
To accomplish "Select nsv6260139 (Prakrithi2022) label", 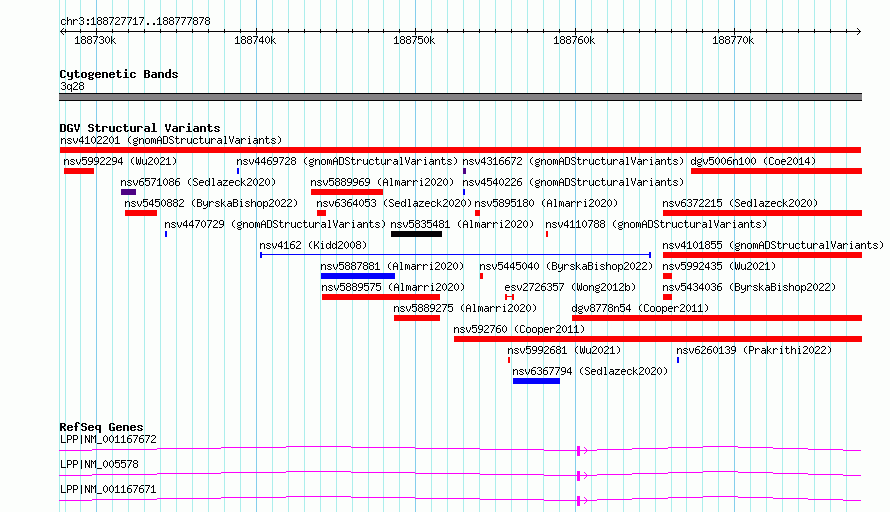I will point(754,350).
